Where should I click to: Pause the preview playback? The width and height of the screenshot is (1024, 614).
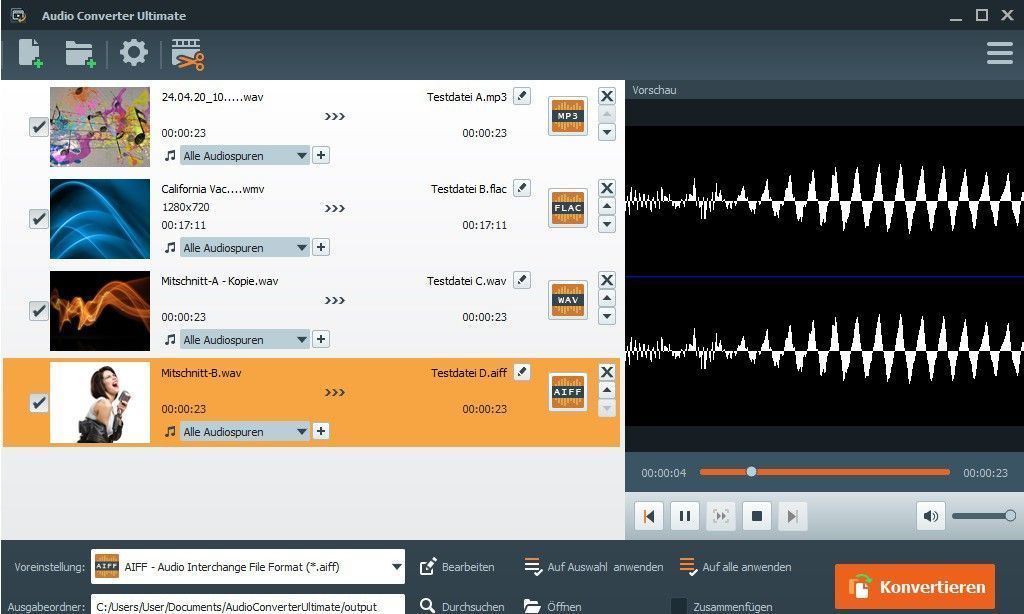pos(685,516)
